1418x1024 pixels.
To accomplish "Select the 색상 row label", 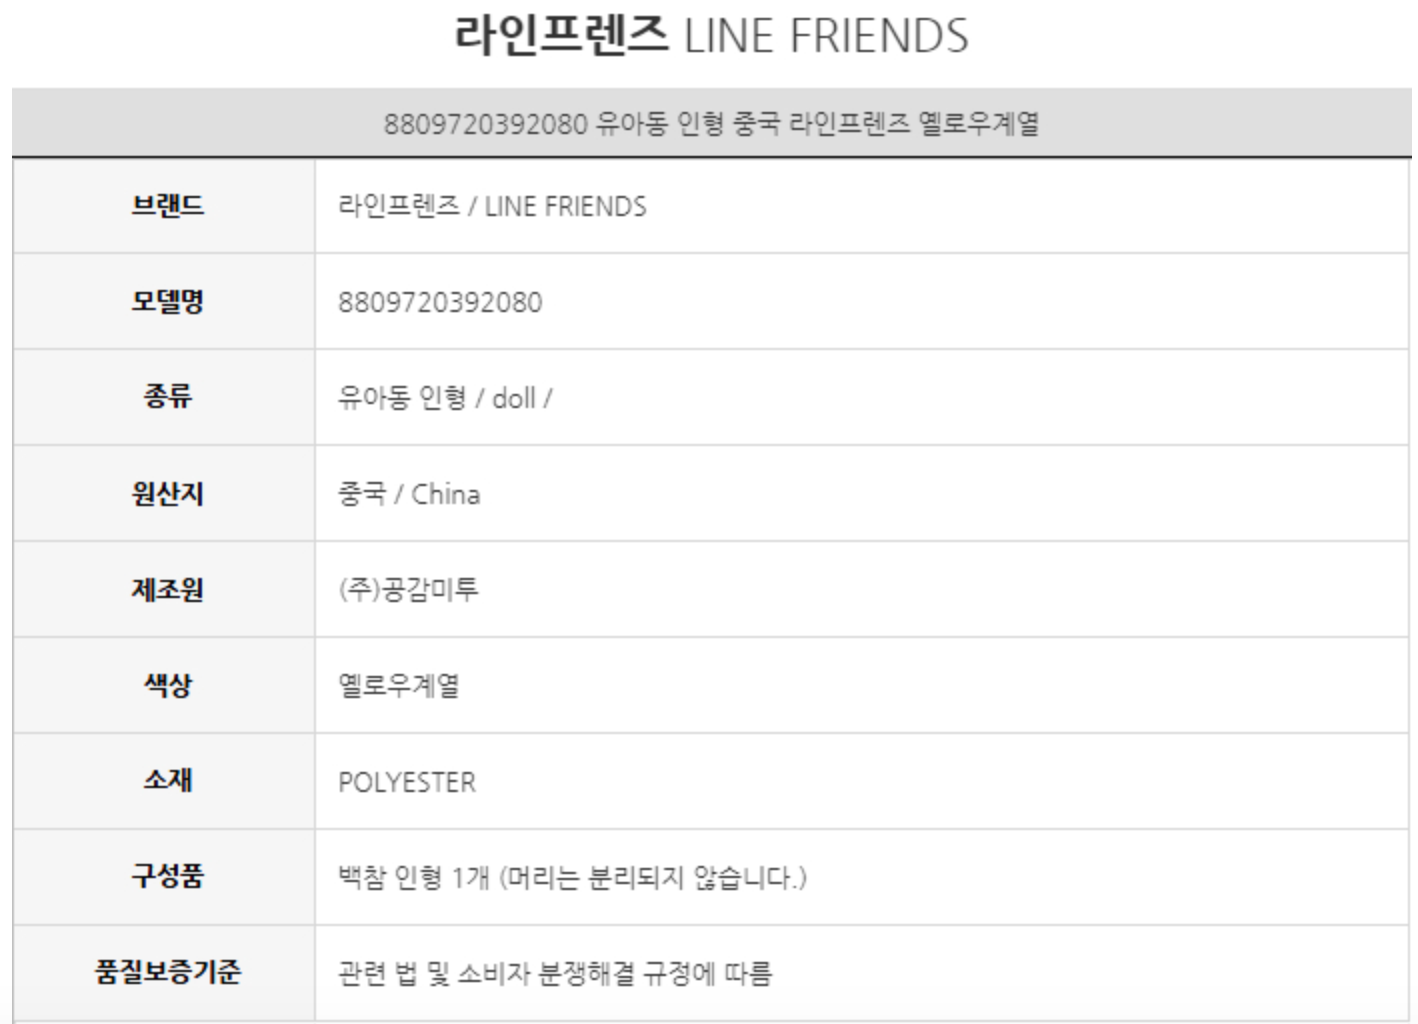I will 167,686.
